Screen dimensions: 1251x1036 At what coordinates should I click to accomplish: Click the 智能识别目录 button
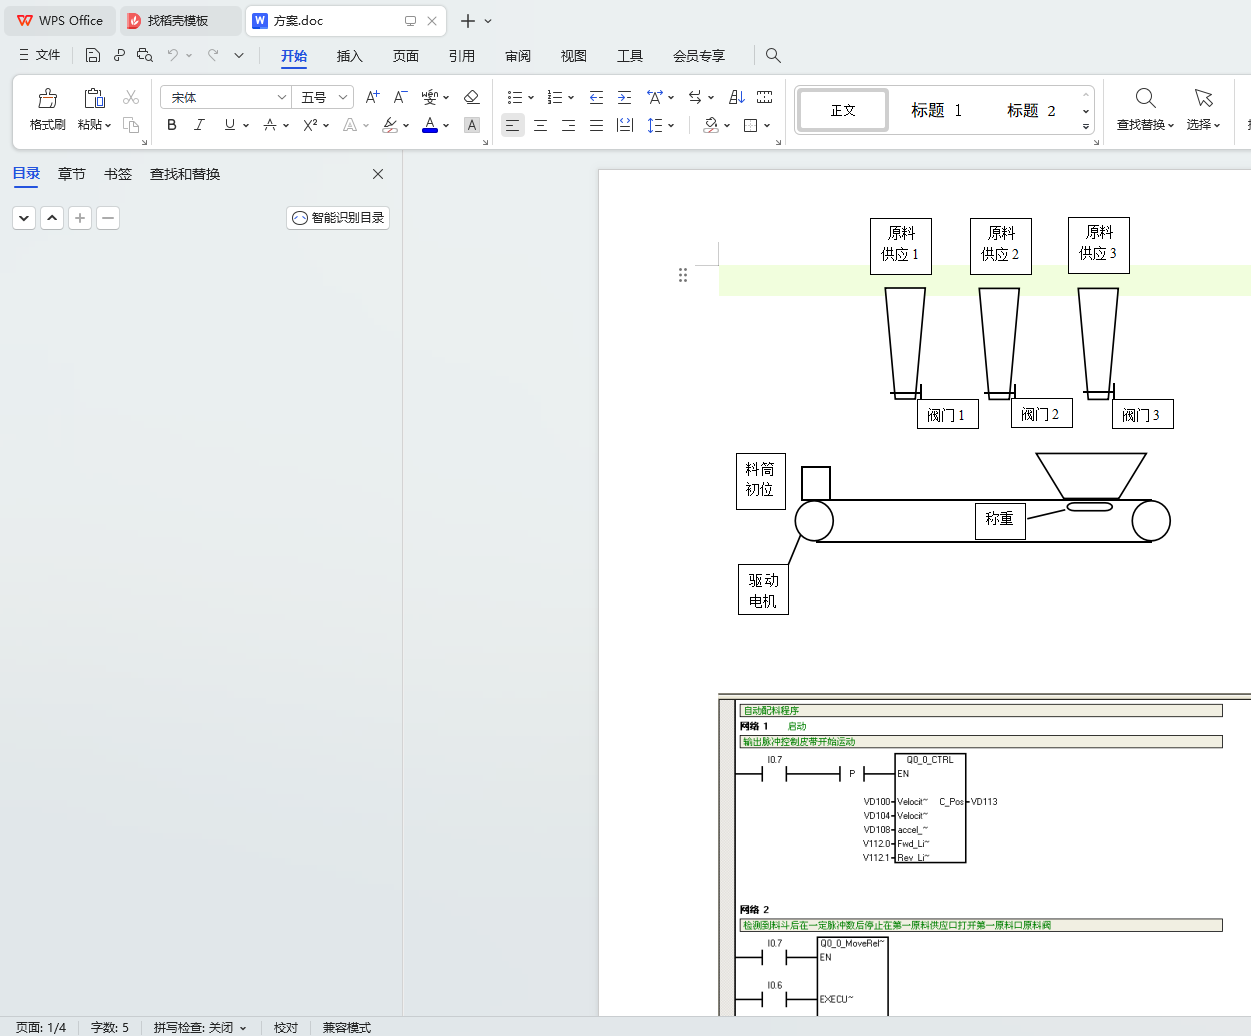338,218
